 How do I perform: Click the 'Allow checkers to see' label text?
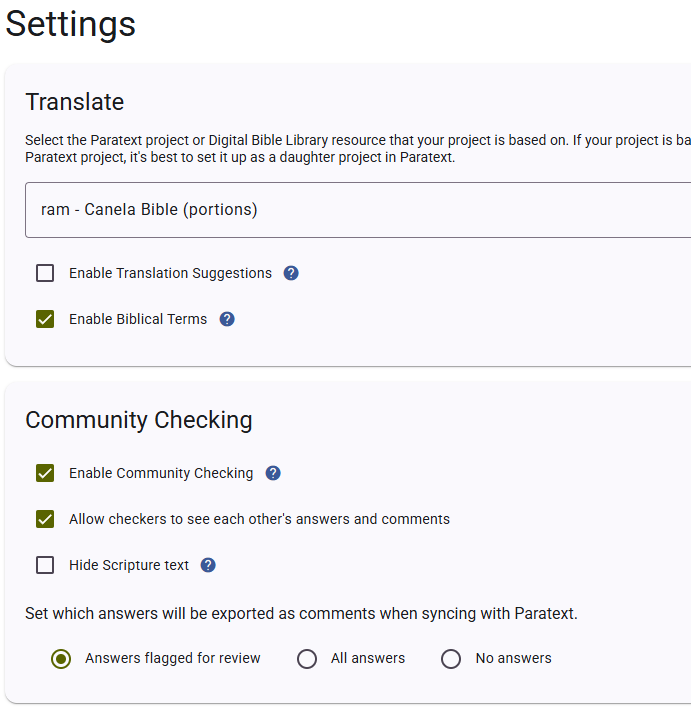259,519
